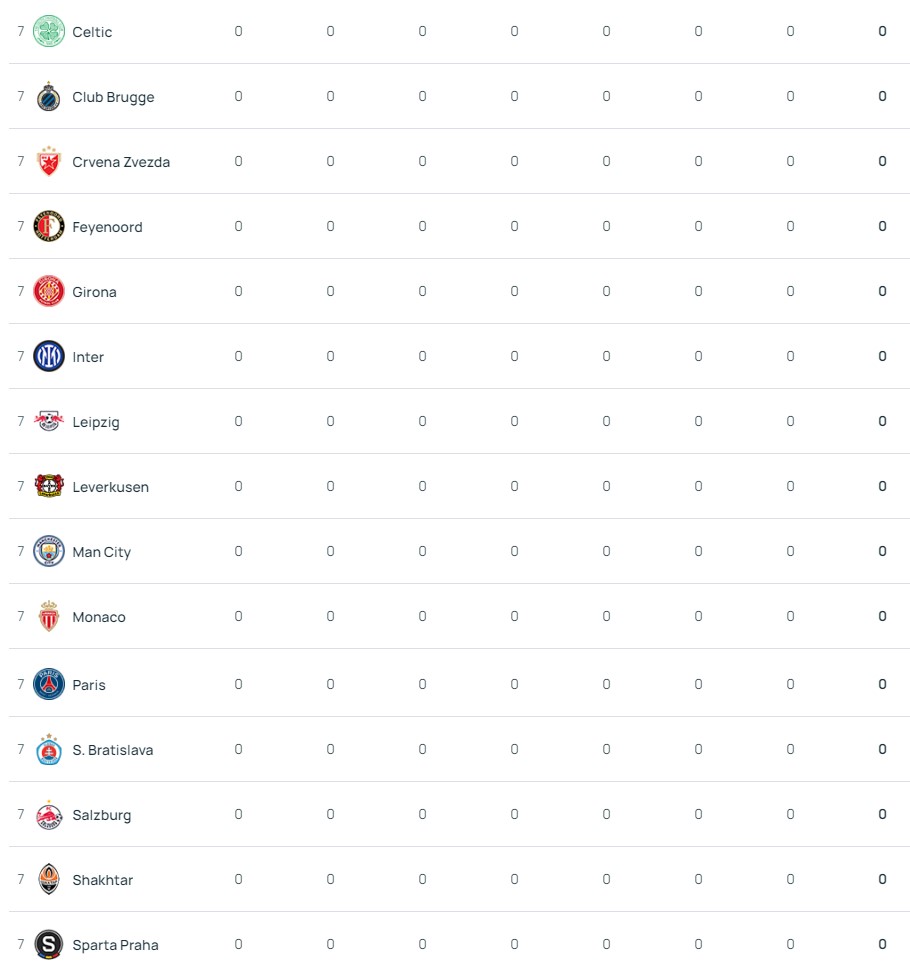
Task: Click the Club Brugge crest icon
Action: (49, 97)
